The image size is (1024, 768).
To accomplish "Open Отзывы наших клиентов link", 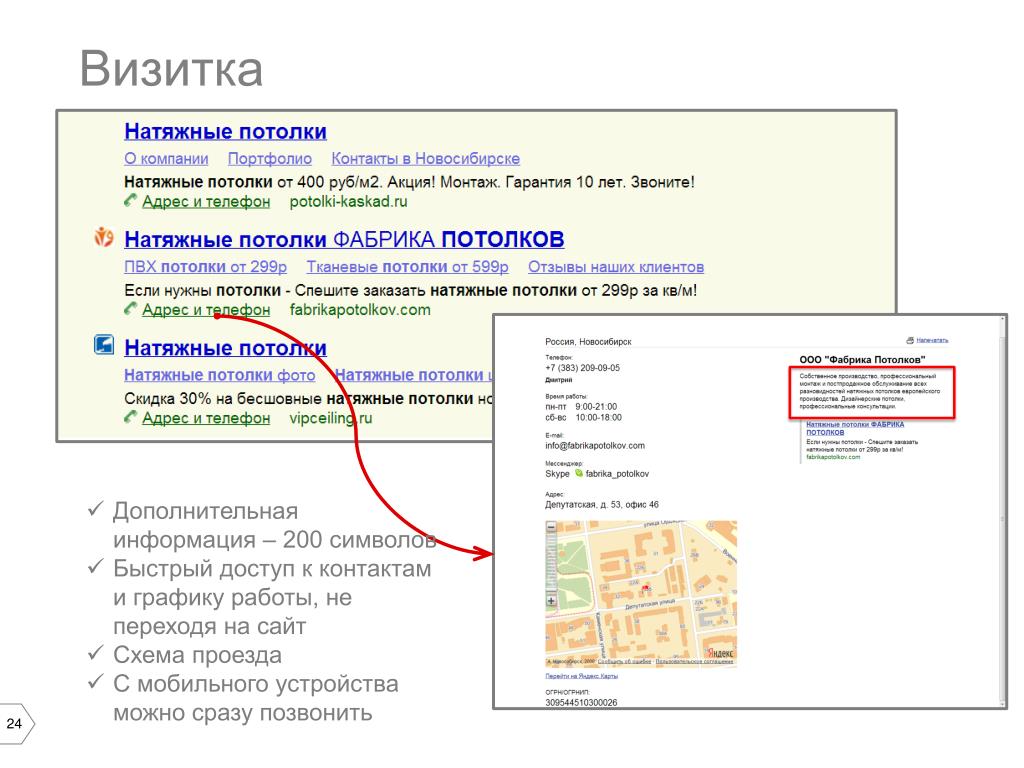I will [616, 266].
